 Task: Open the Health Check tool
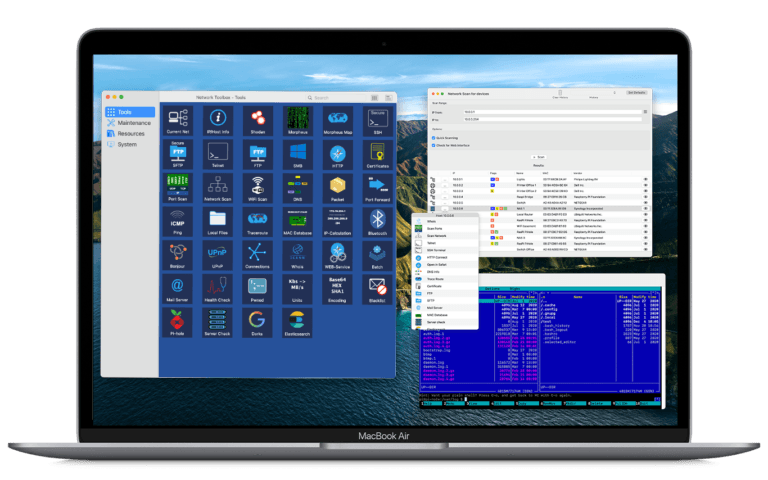[x=217, y=287]
